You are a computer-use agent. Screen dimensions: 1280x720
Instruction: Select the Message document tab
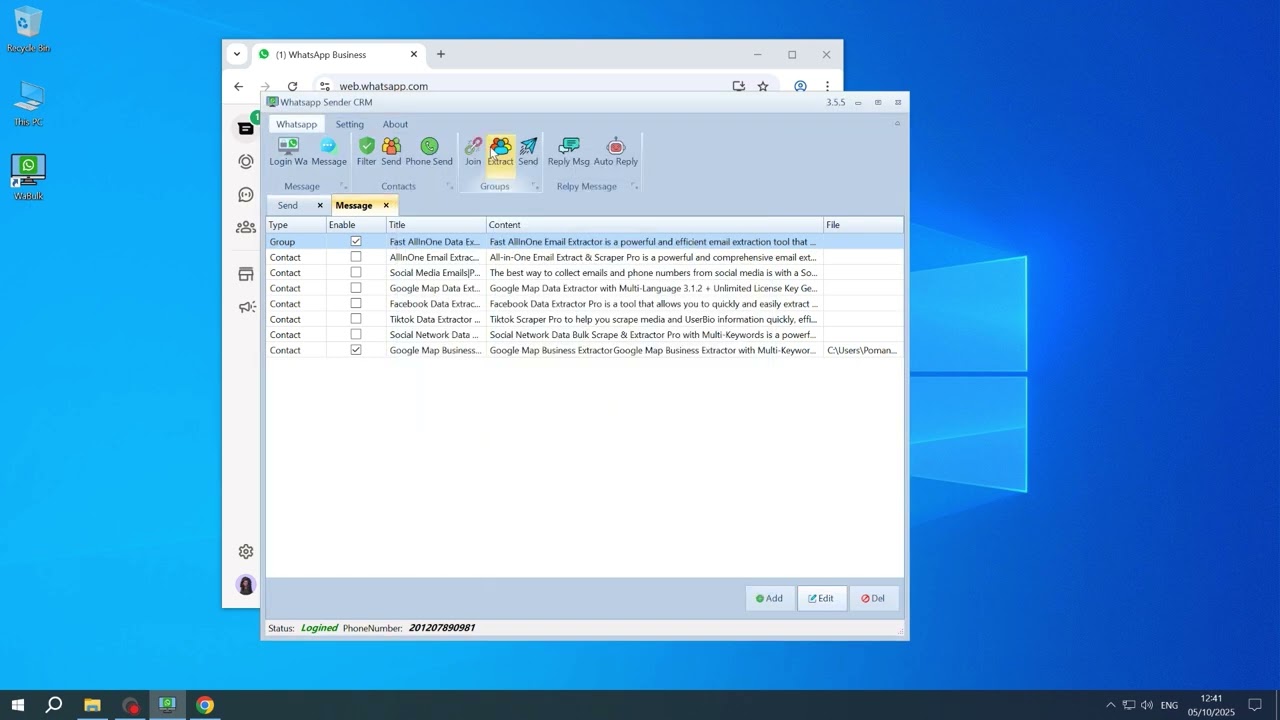click(x=354, y=205)
